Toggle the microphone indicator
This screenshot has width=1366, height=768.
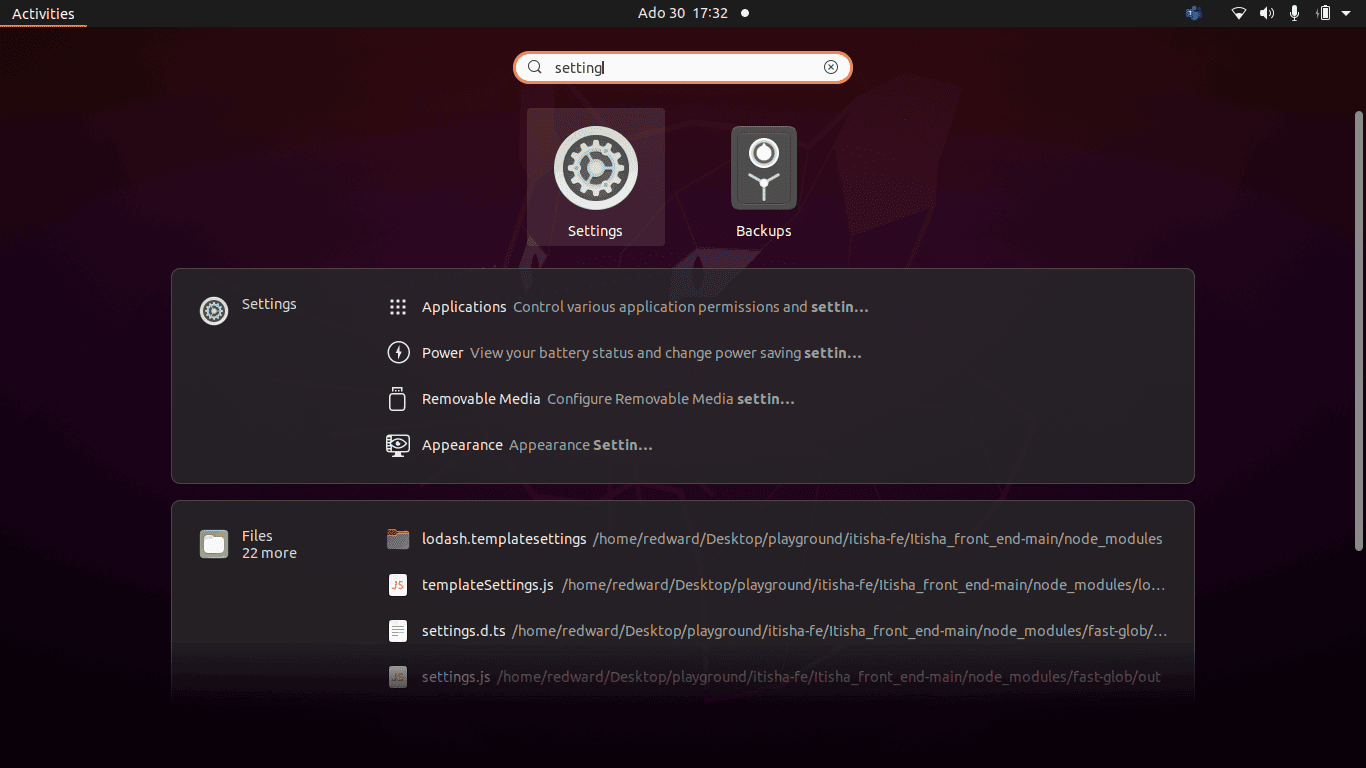click(1294, 13)
